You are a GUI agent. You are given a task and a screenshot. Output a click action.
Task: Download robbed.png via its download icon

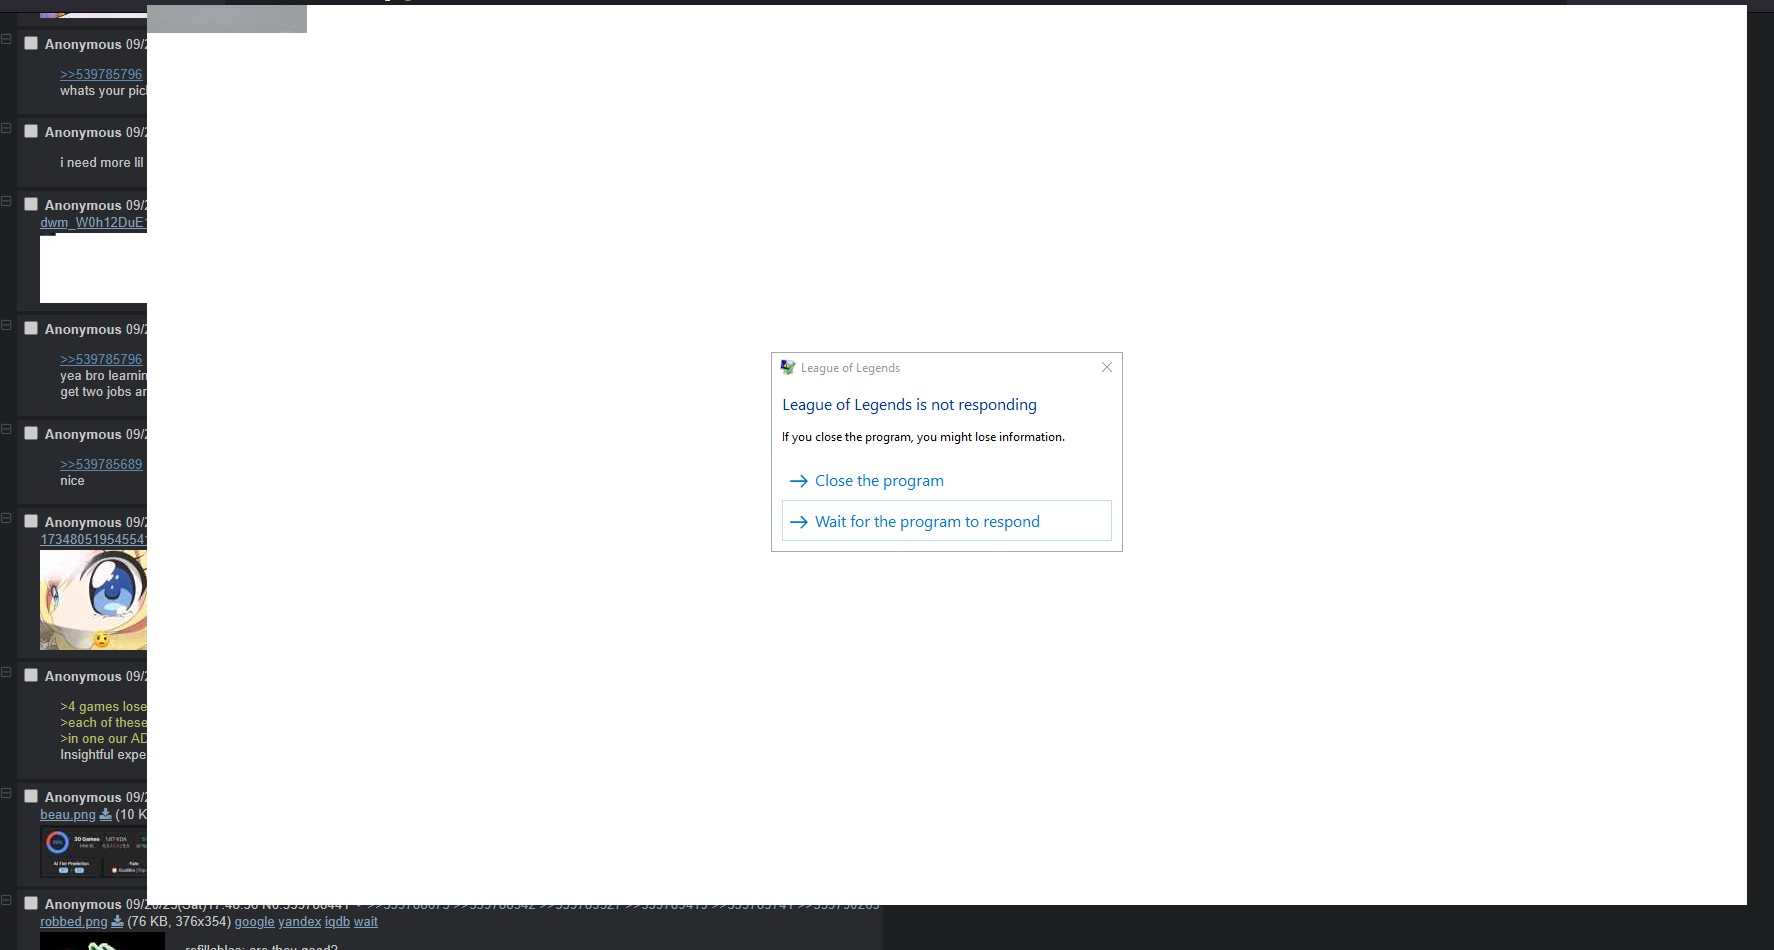[117, 921]
